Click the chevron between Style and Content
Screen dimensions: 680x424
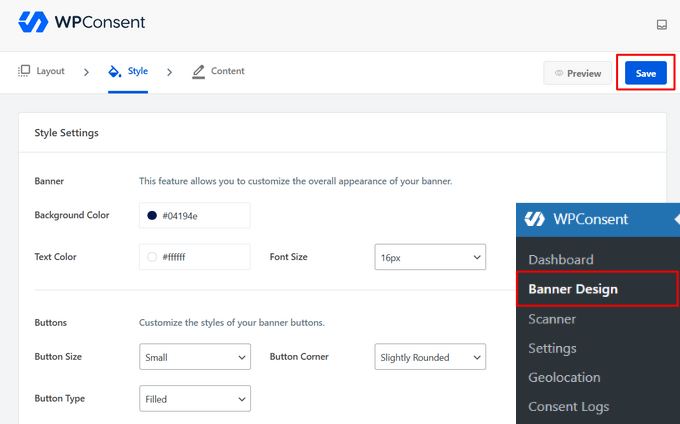[x=170, y=72]
